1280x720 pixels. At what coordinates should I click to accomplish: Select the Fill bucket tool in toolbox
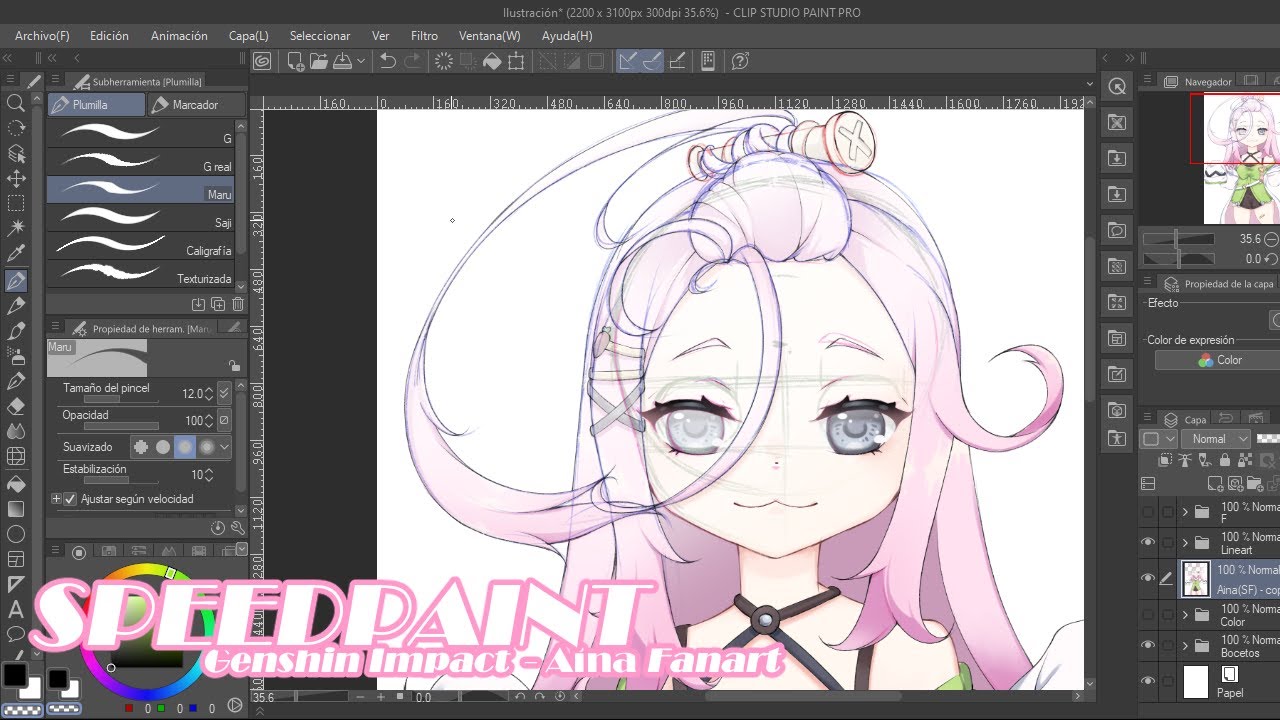(x=16, y=483)
